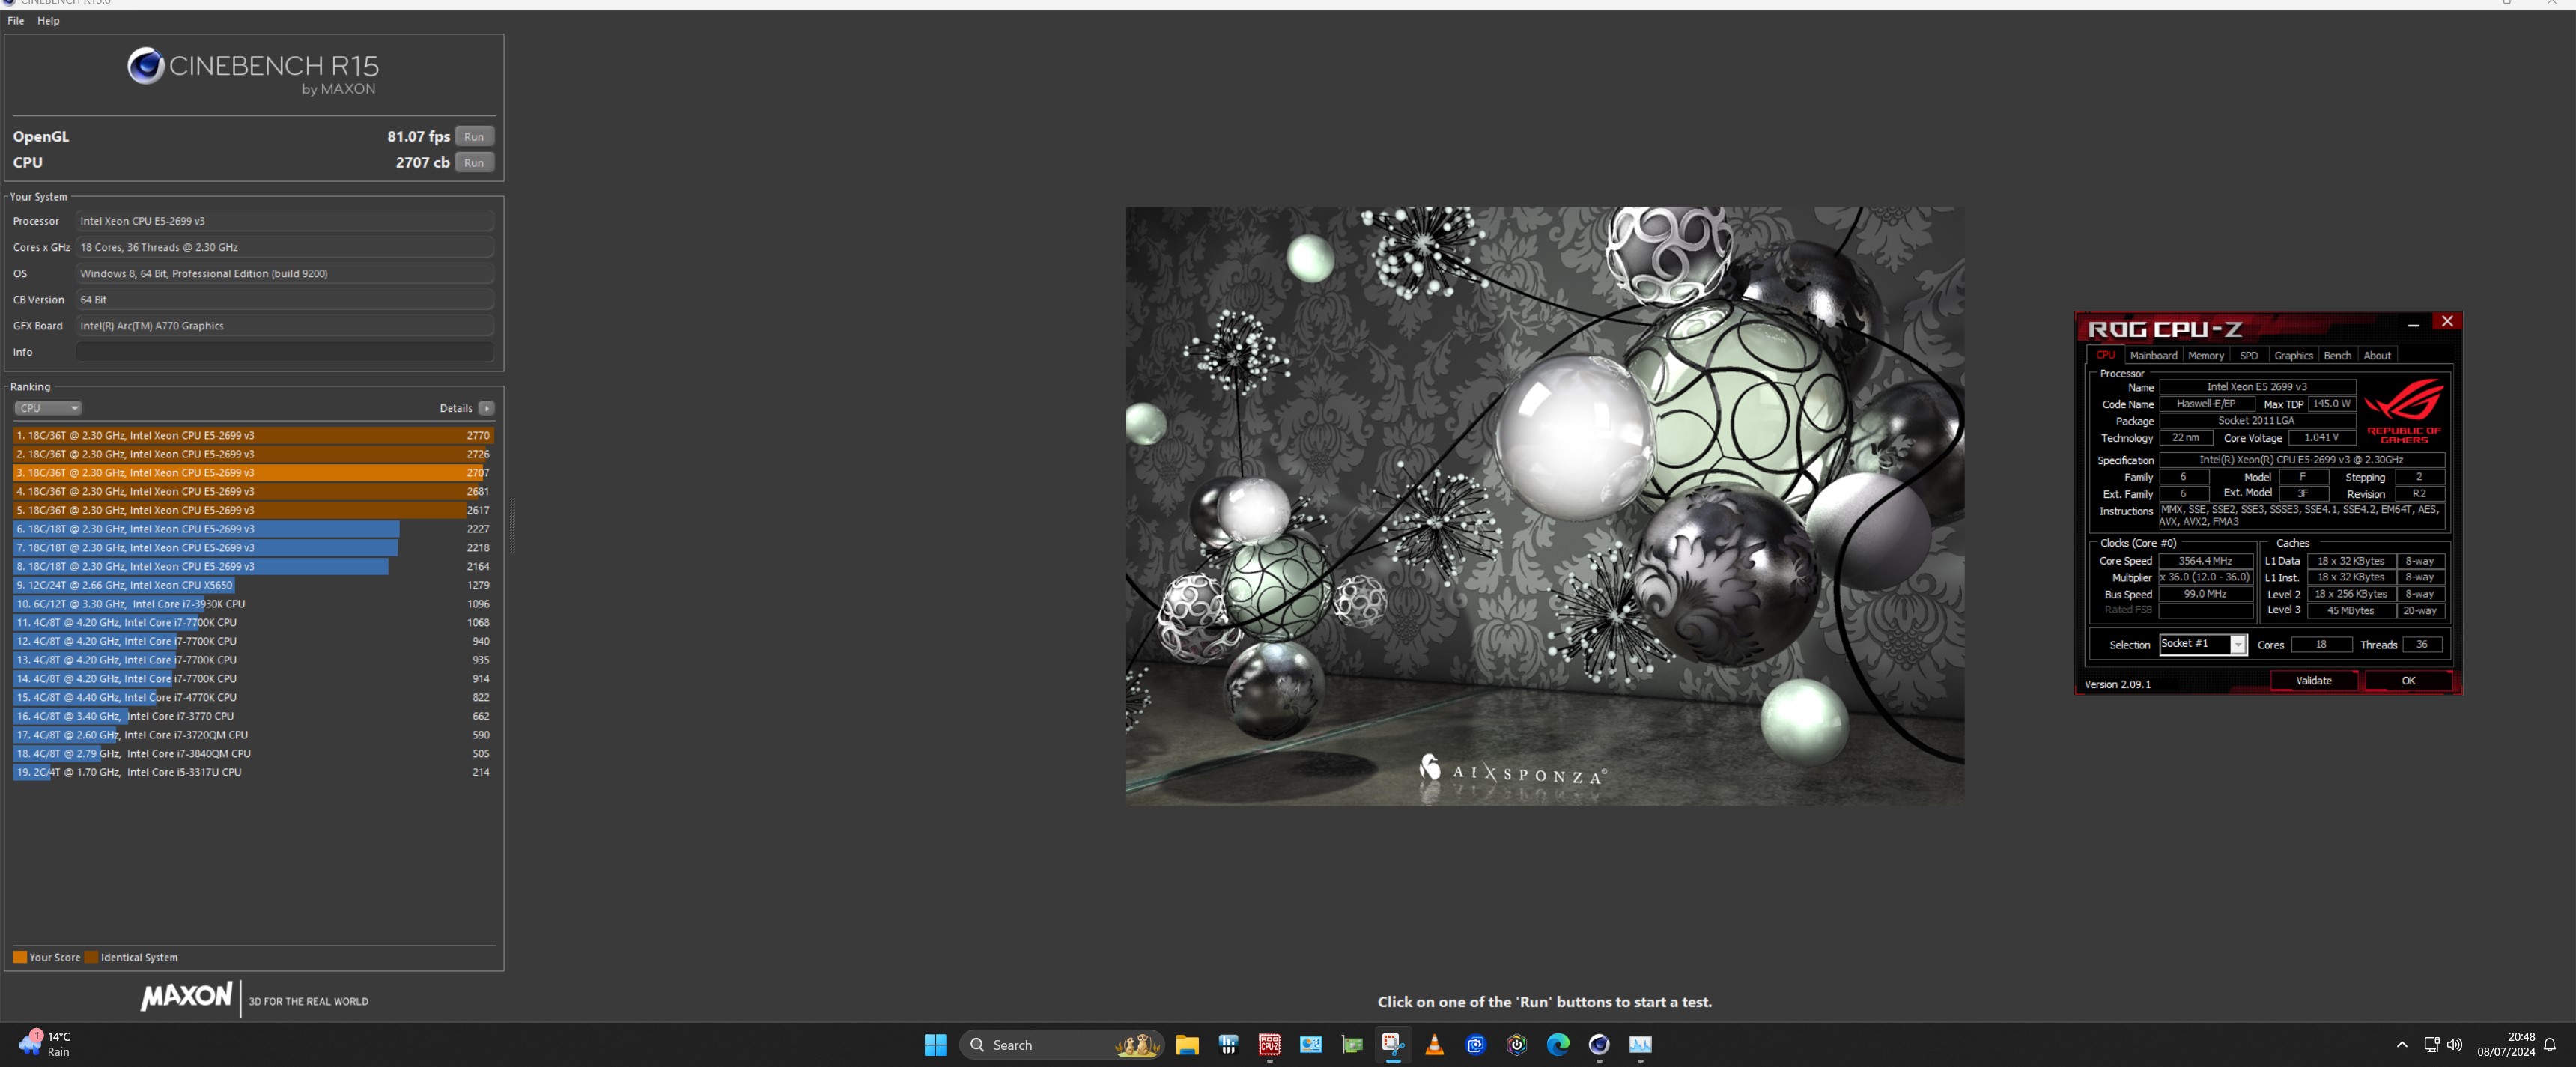This screenshot has height=1067, width=2576.
Task: Open the hexagon RGB power taskbar icon
Action: [1517, 1045]
